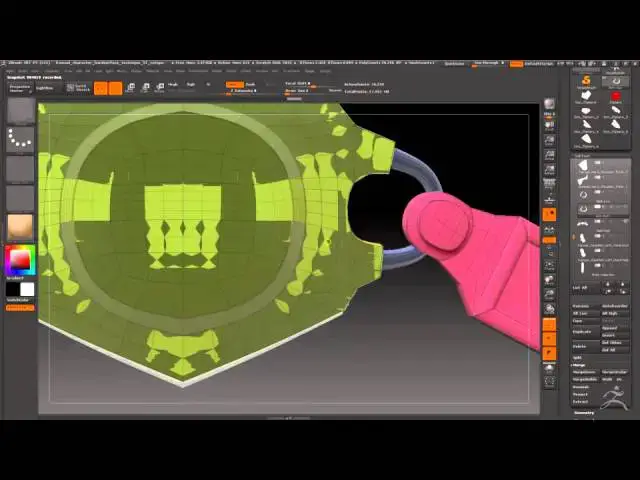
Task: Select the Scale transform icon
Action: click(145, 88)
